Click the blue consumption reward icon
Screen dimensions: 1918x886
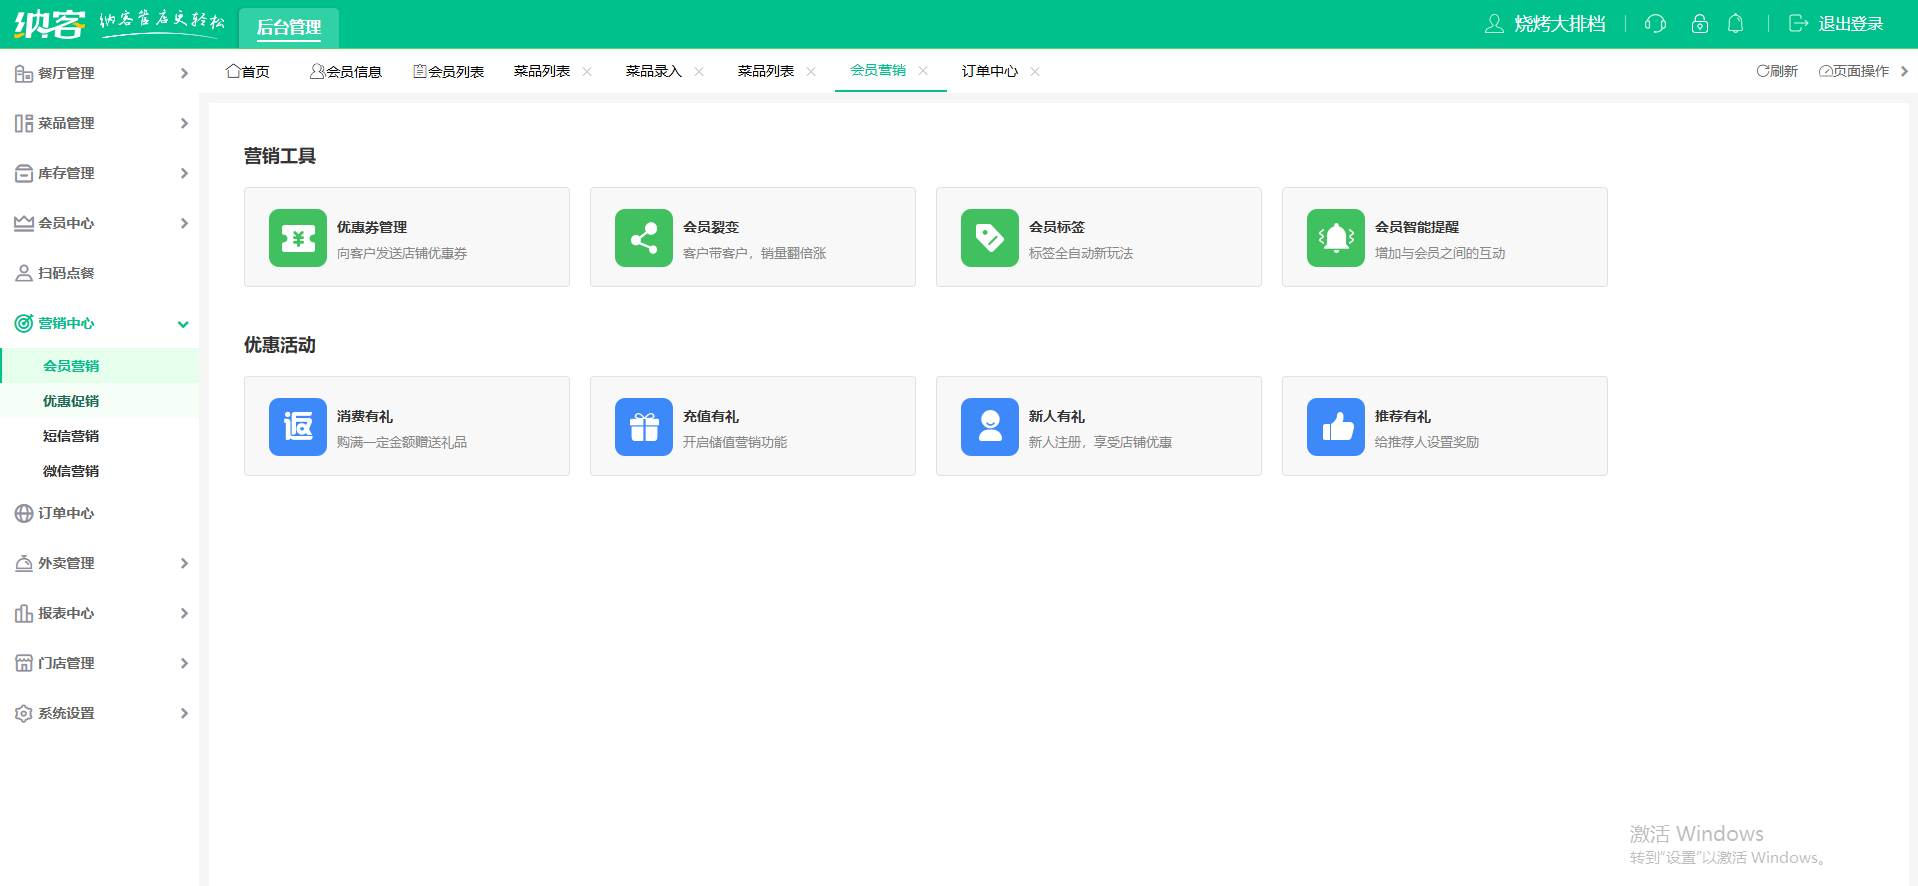[x=298, y=427]
